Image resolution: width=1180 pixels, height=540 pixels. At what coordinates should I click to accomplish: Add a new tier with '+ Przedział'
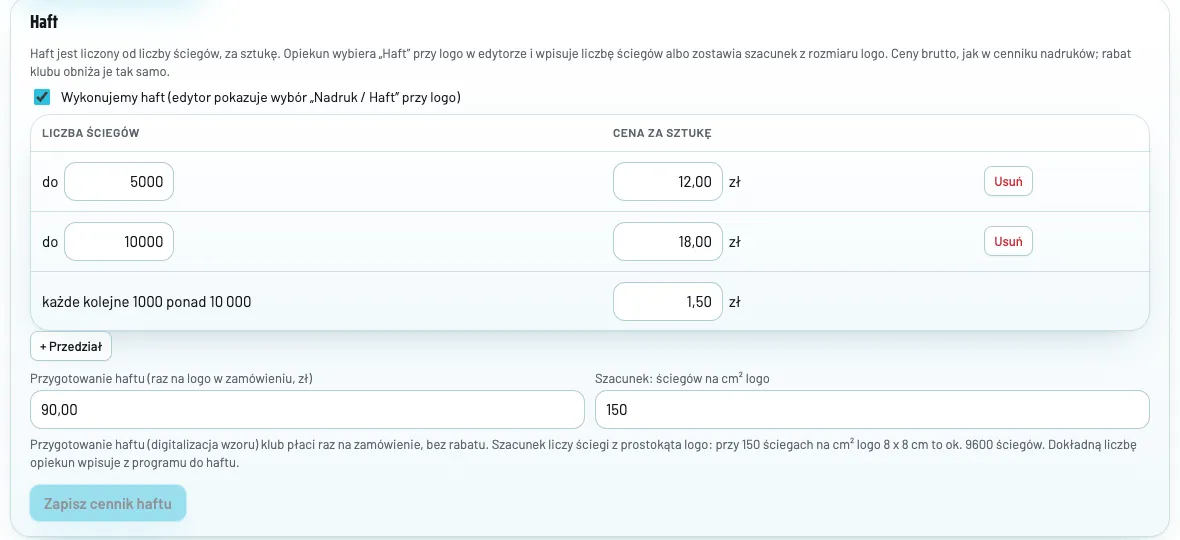pyautogui.click(x=71, y=347)
